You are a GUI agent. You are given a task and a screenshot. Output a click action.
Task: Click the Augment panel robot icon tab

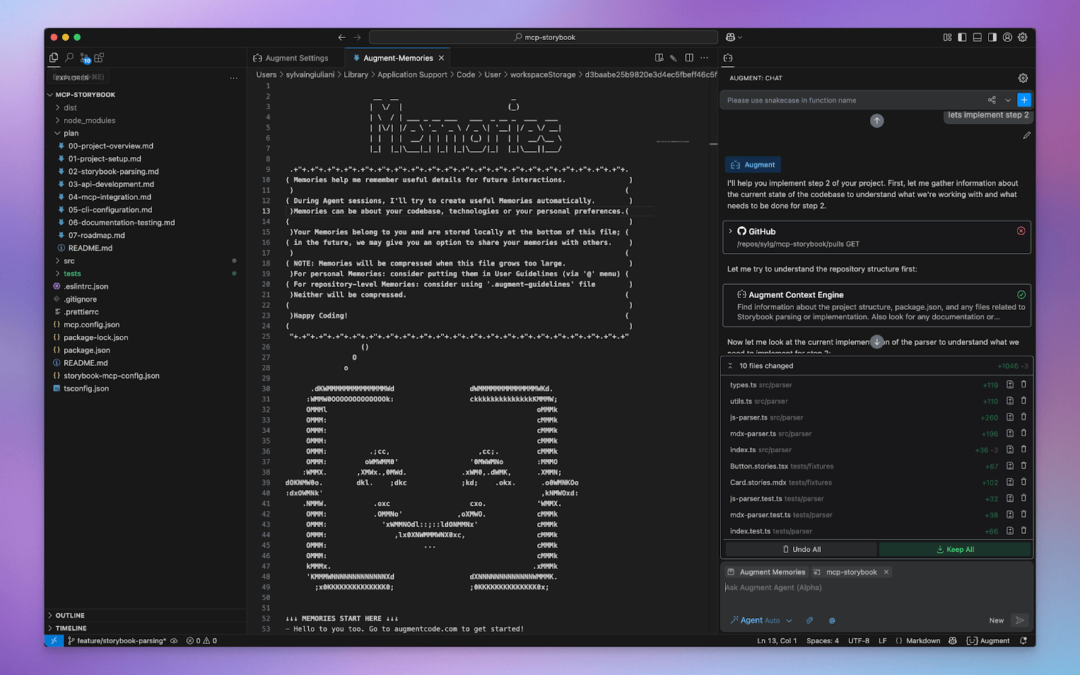(x=728, y=58)
